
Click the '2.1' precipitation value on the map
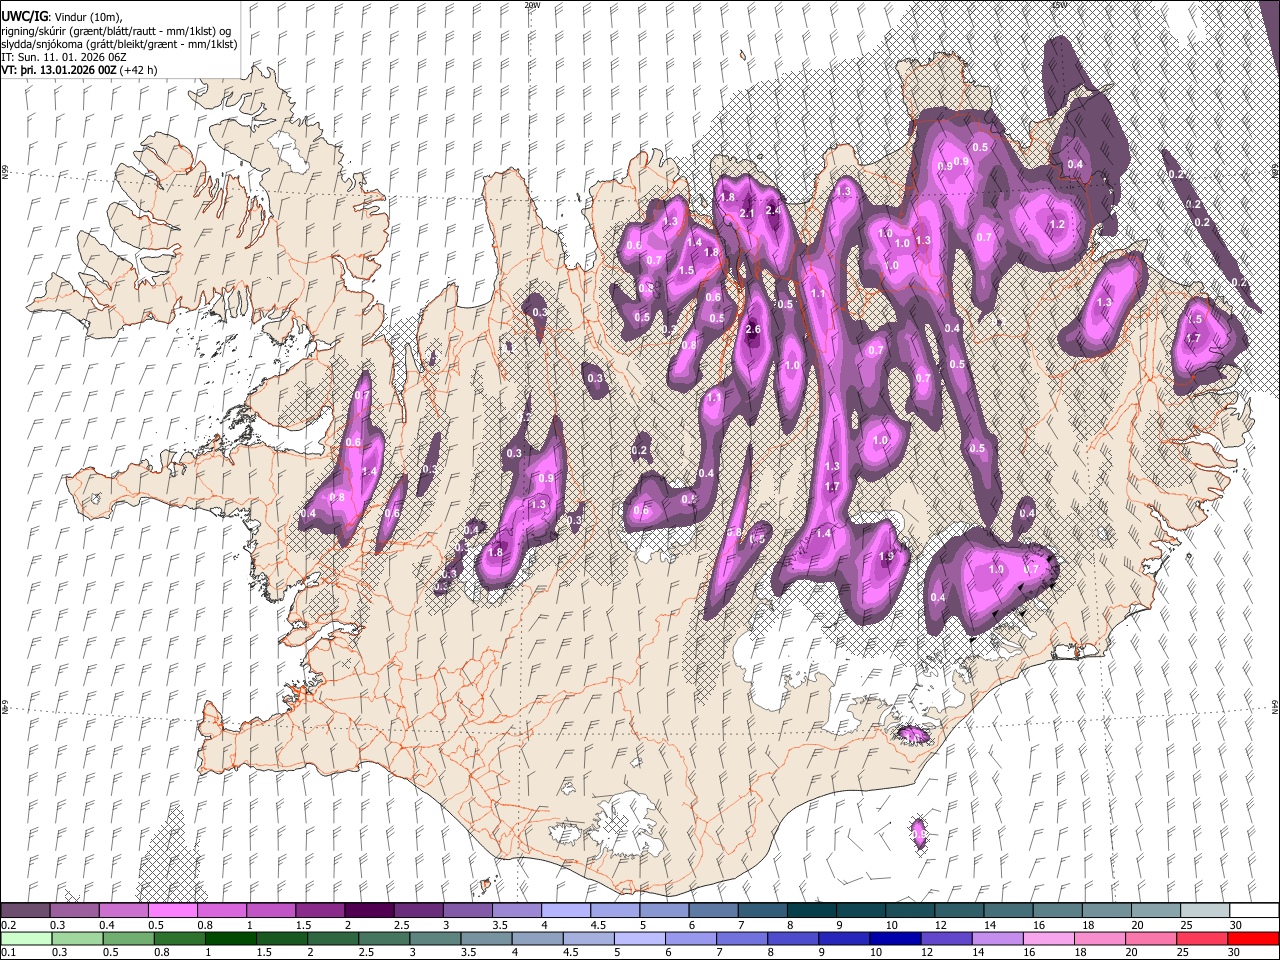click(746, 214)
